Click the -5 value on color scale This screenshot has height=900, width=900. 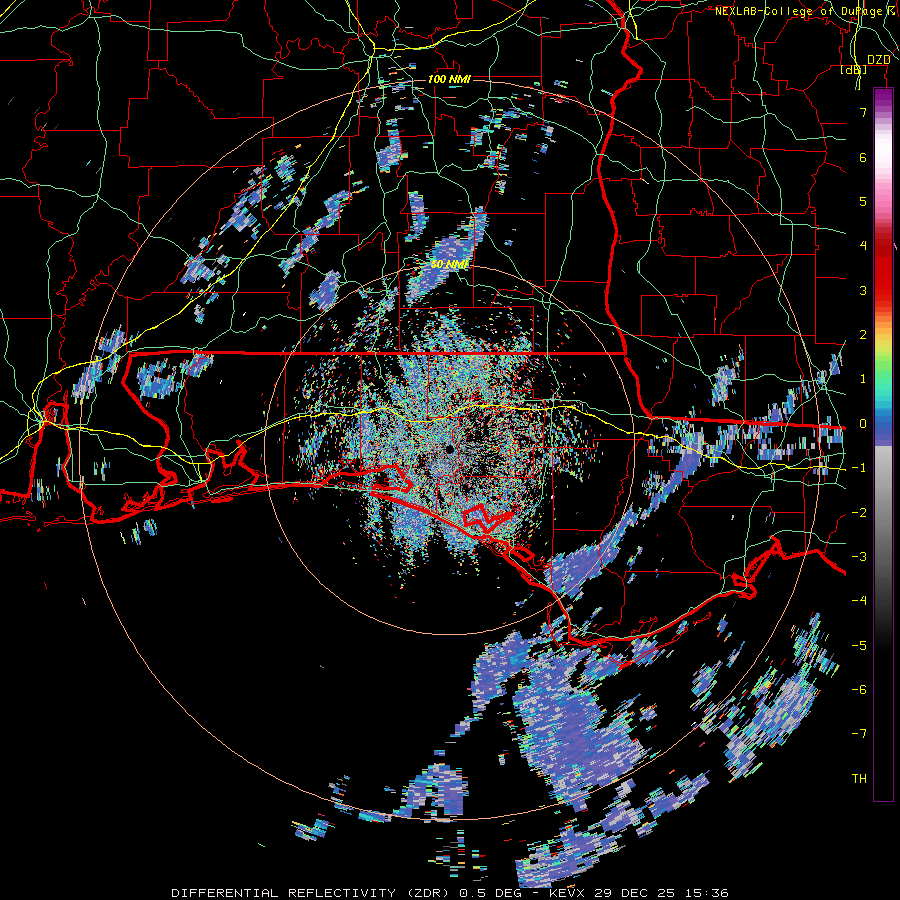click(x=859, y=645)
